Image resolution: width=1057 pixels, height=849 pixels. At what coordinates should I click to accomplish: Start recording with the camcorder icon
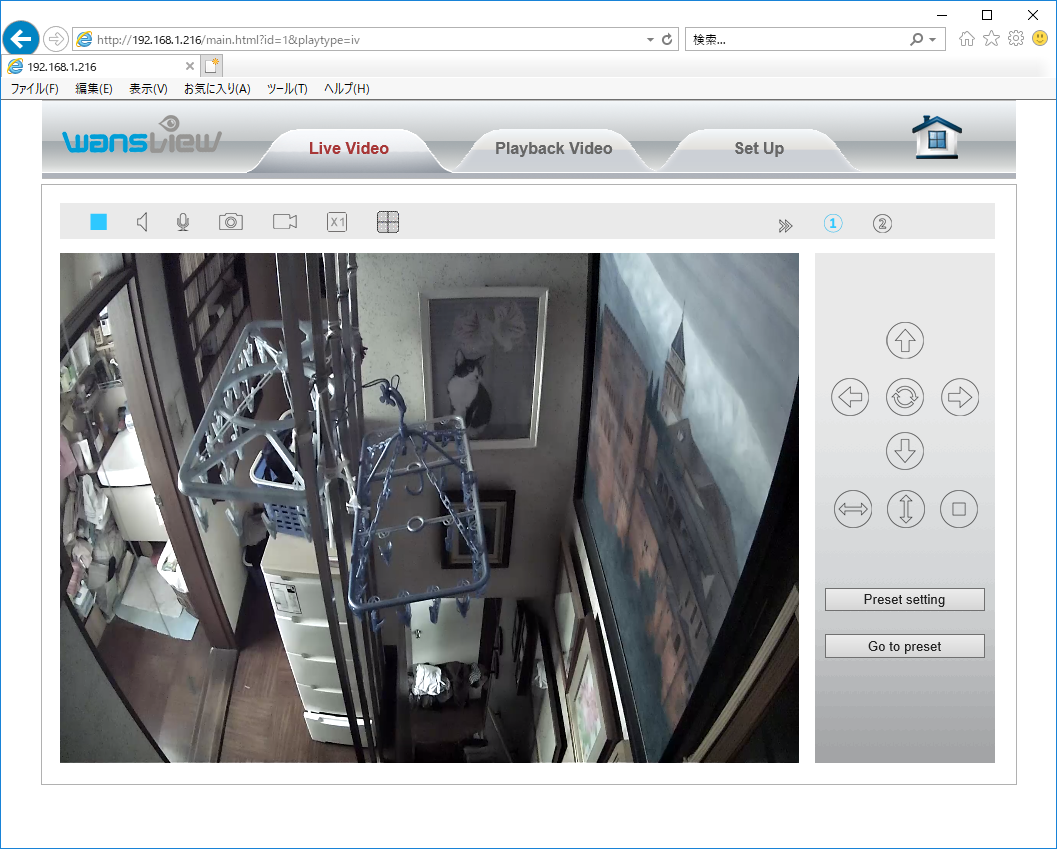[x=285, y=222]
